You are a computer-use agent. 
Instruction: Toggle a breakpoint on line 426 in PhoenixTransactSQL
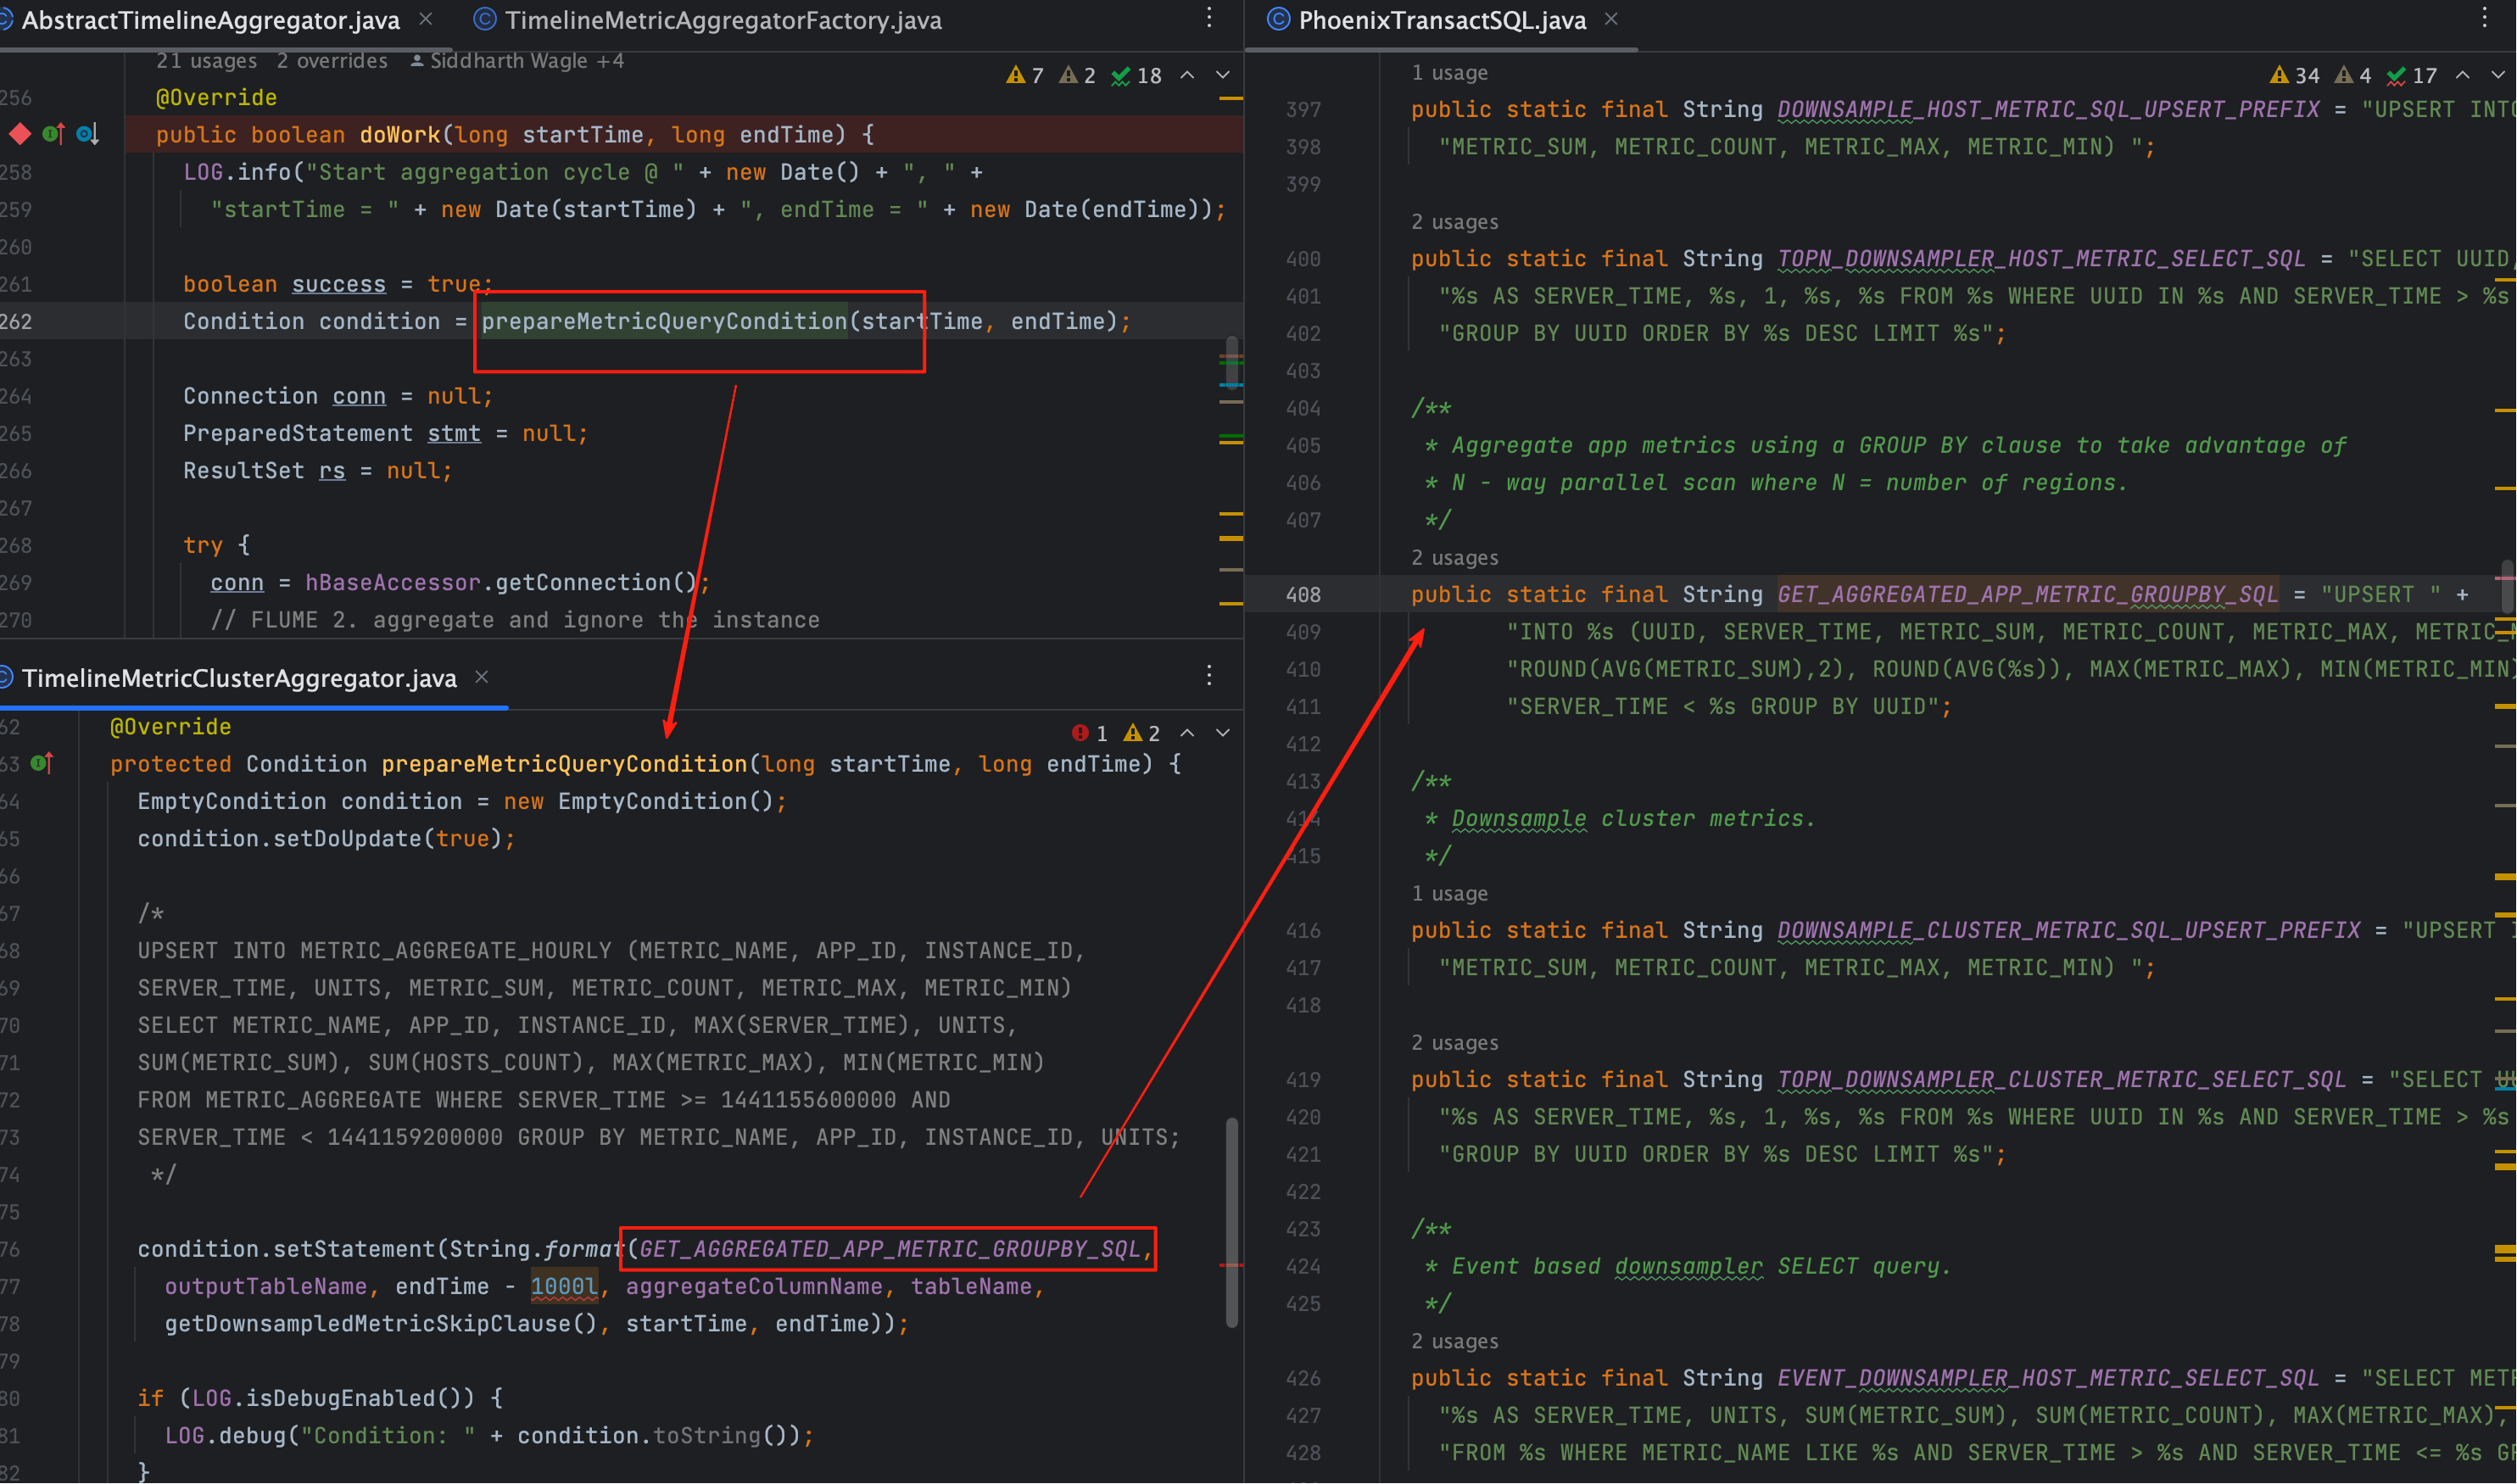1303,1379
